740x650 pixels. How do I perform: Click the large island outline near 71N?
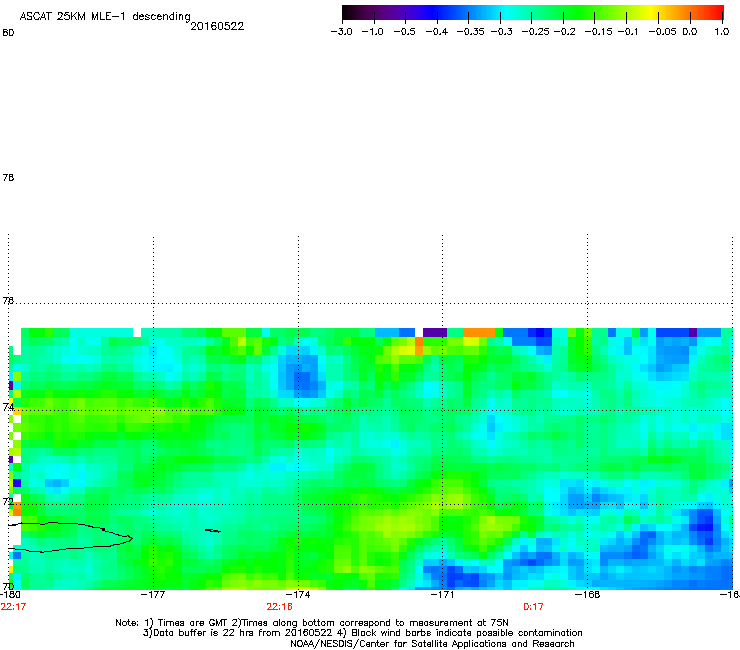(x=71, y=537)
